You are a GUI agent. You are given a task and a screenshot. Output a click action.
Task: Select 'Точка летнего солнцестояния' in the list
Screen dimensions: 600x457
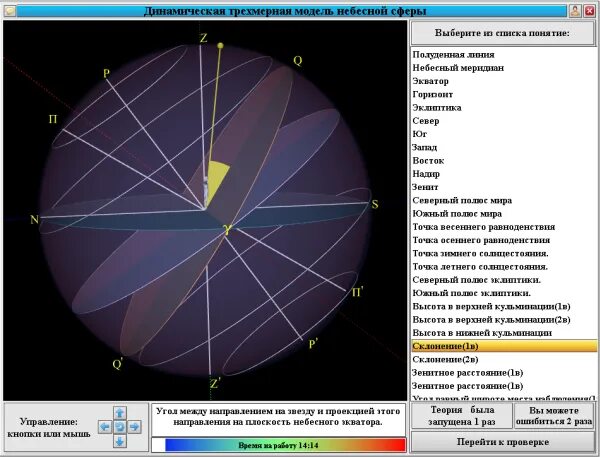click(504, 267)
